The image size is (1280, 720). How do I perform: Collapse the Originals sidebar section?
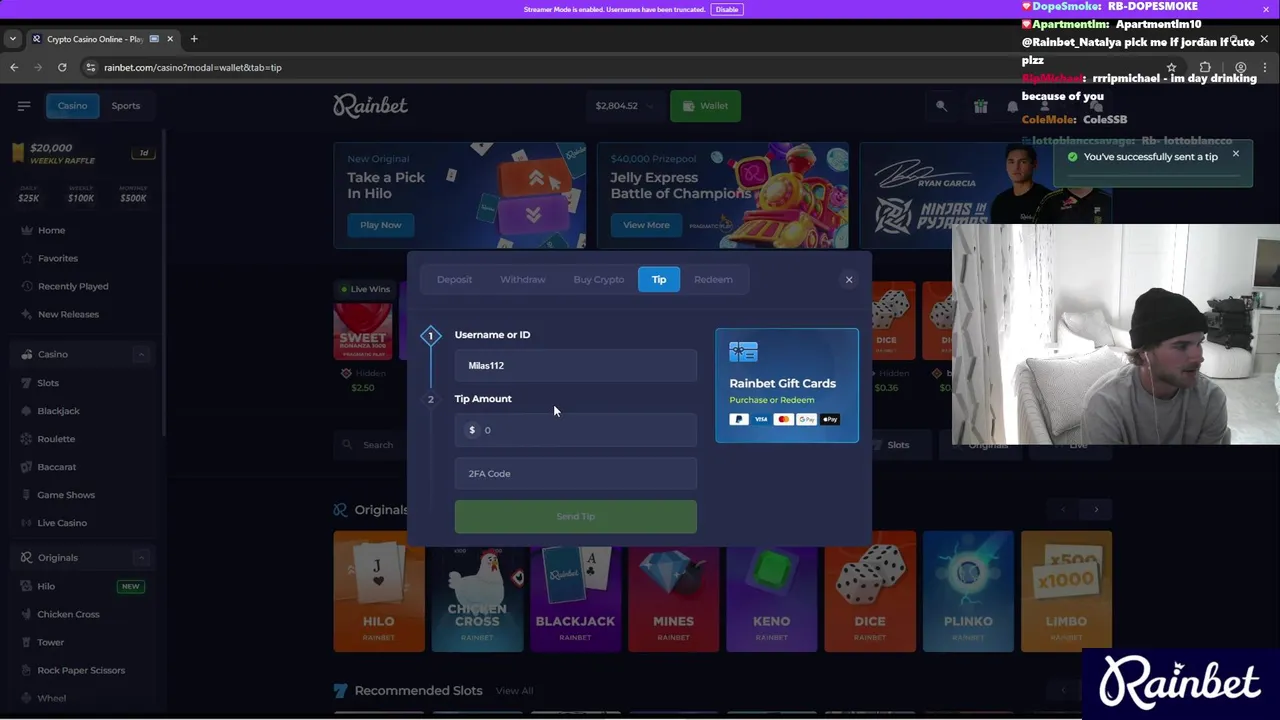141,557
